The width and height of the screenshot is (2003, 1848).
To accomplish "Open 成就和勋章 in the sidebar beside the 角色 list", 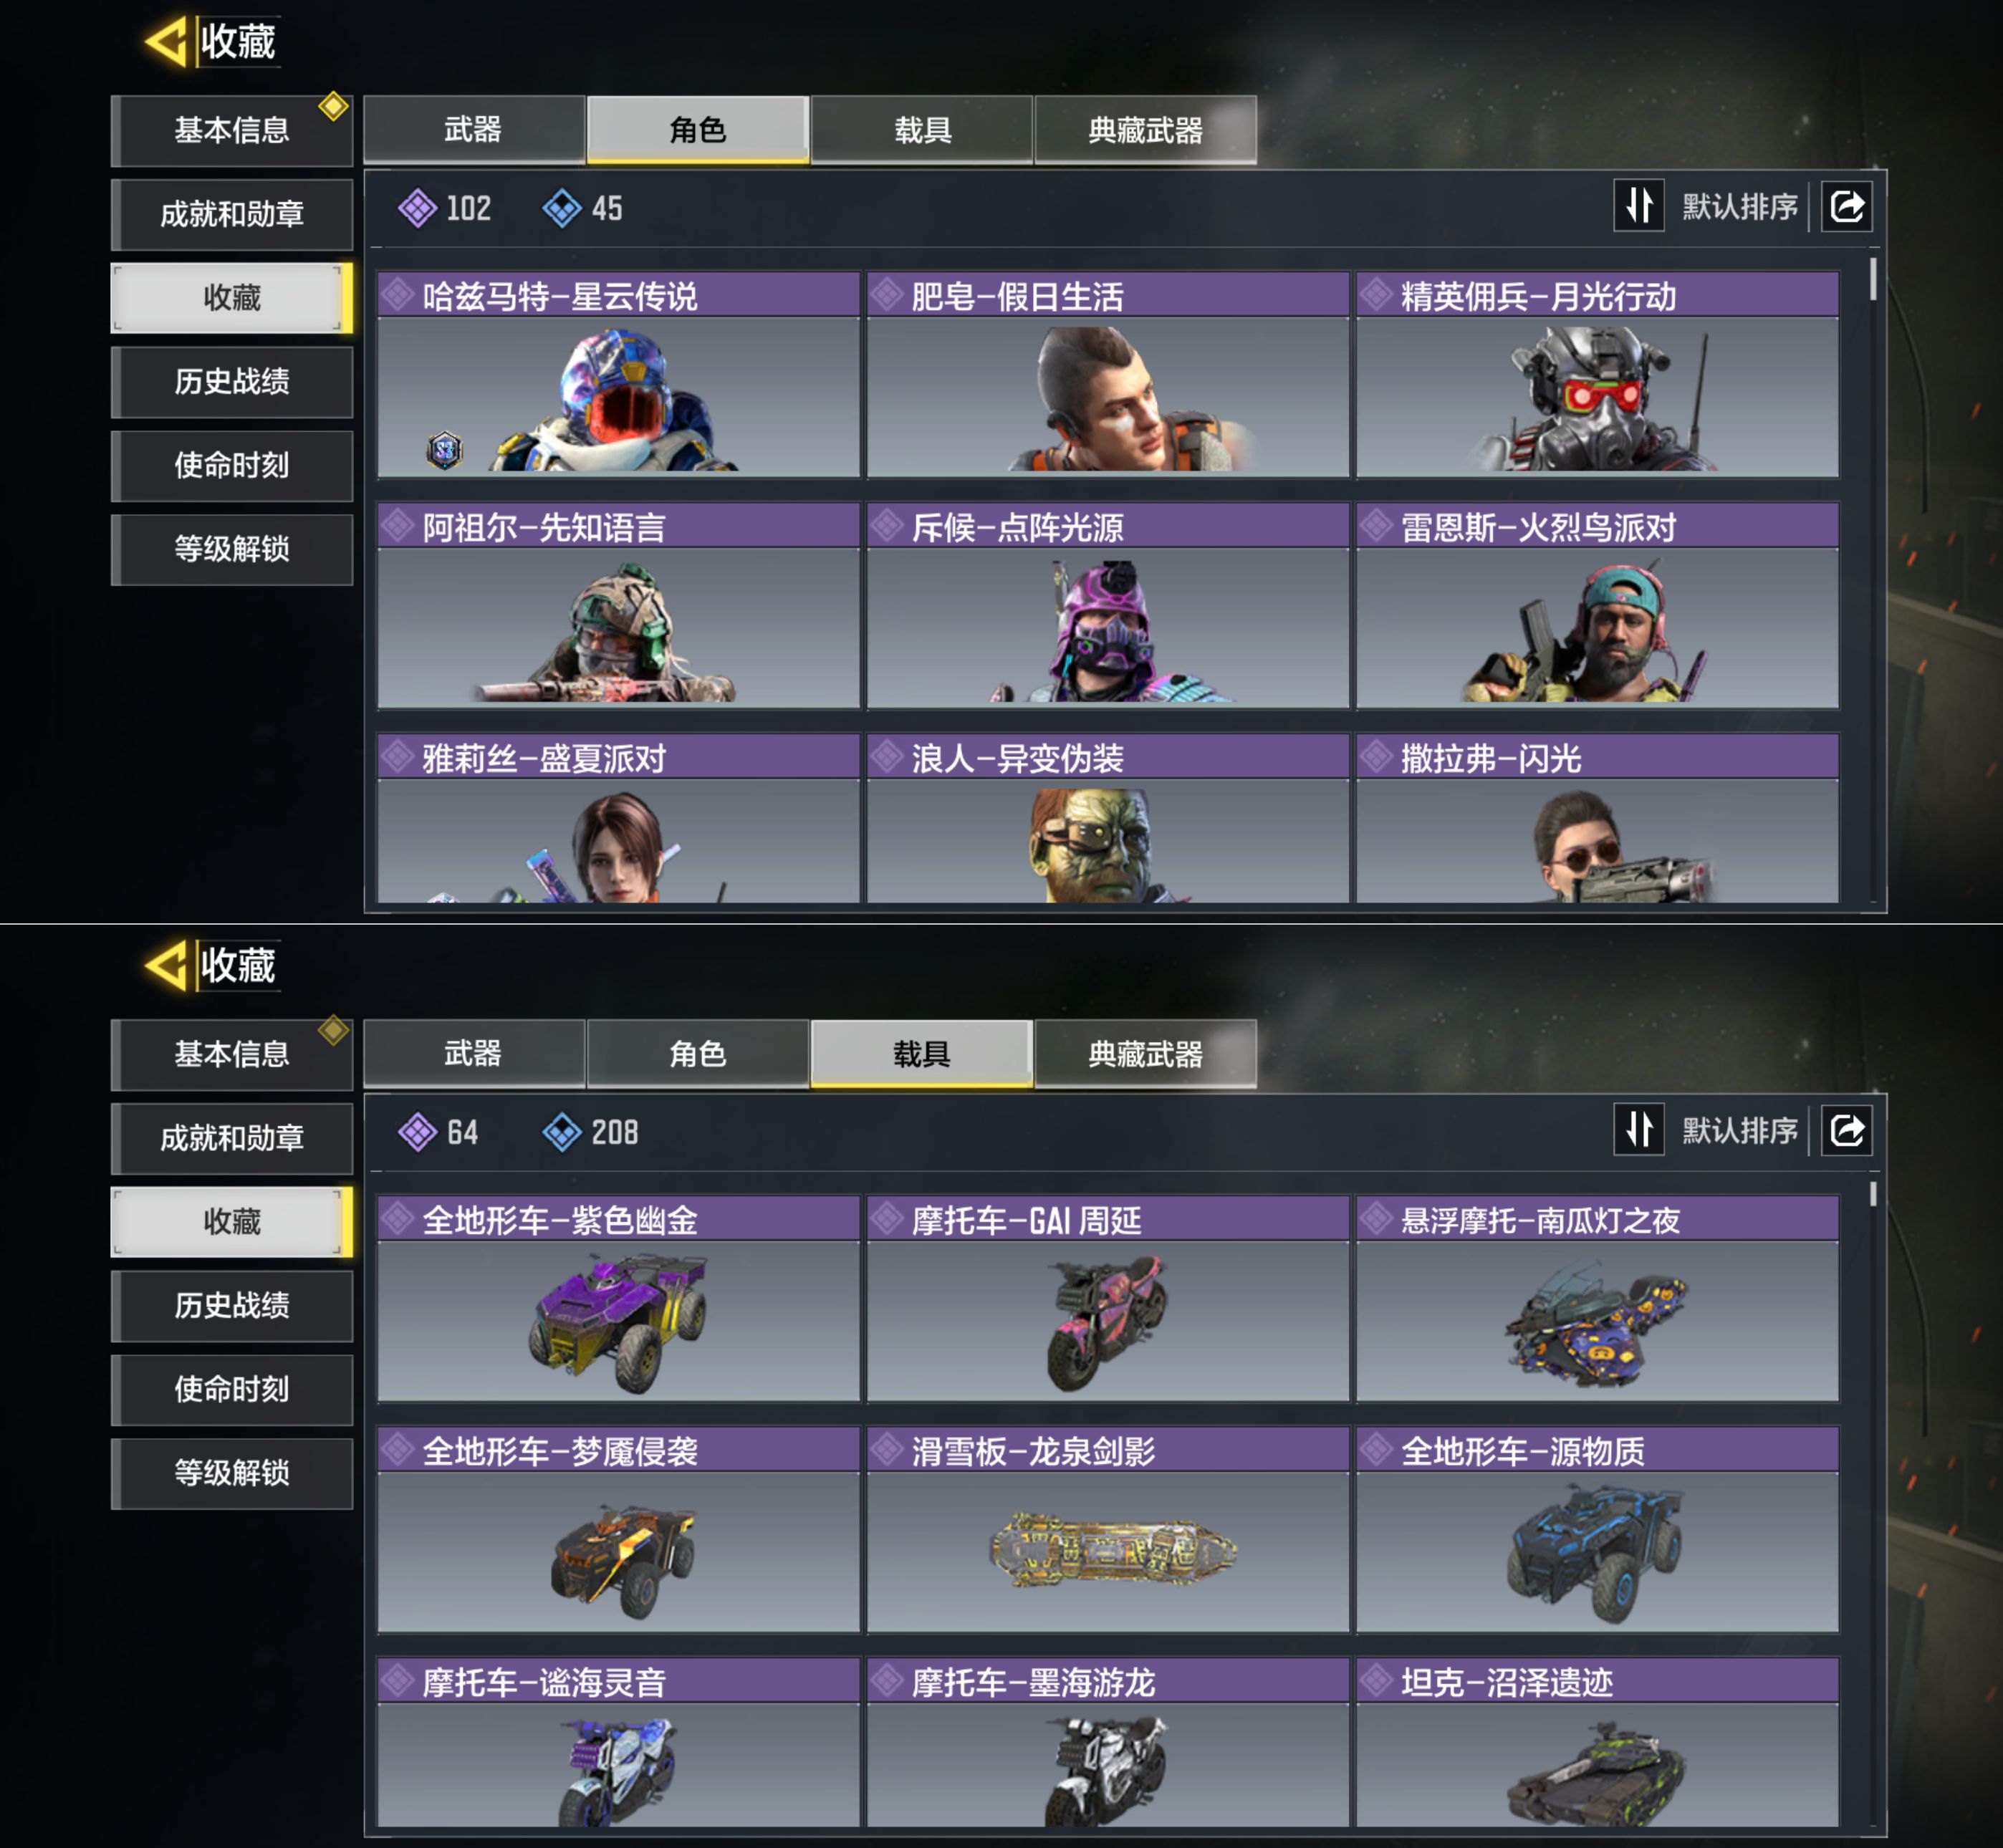I will 232,214.
